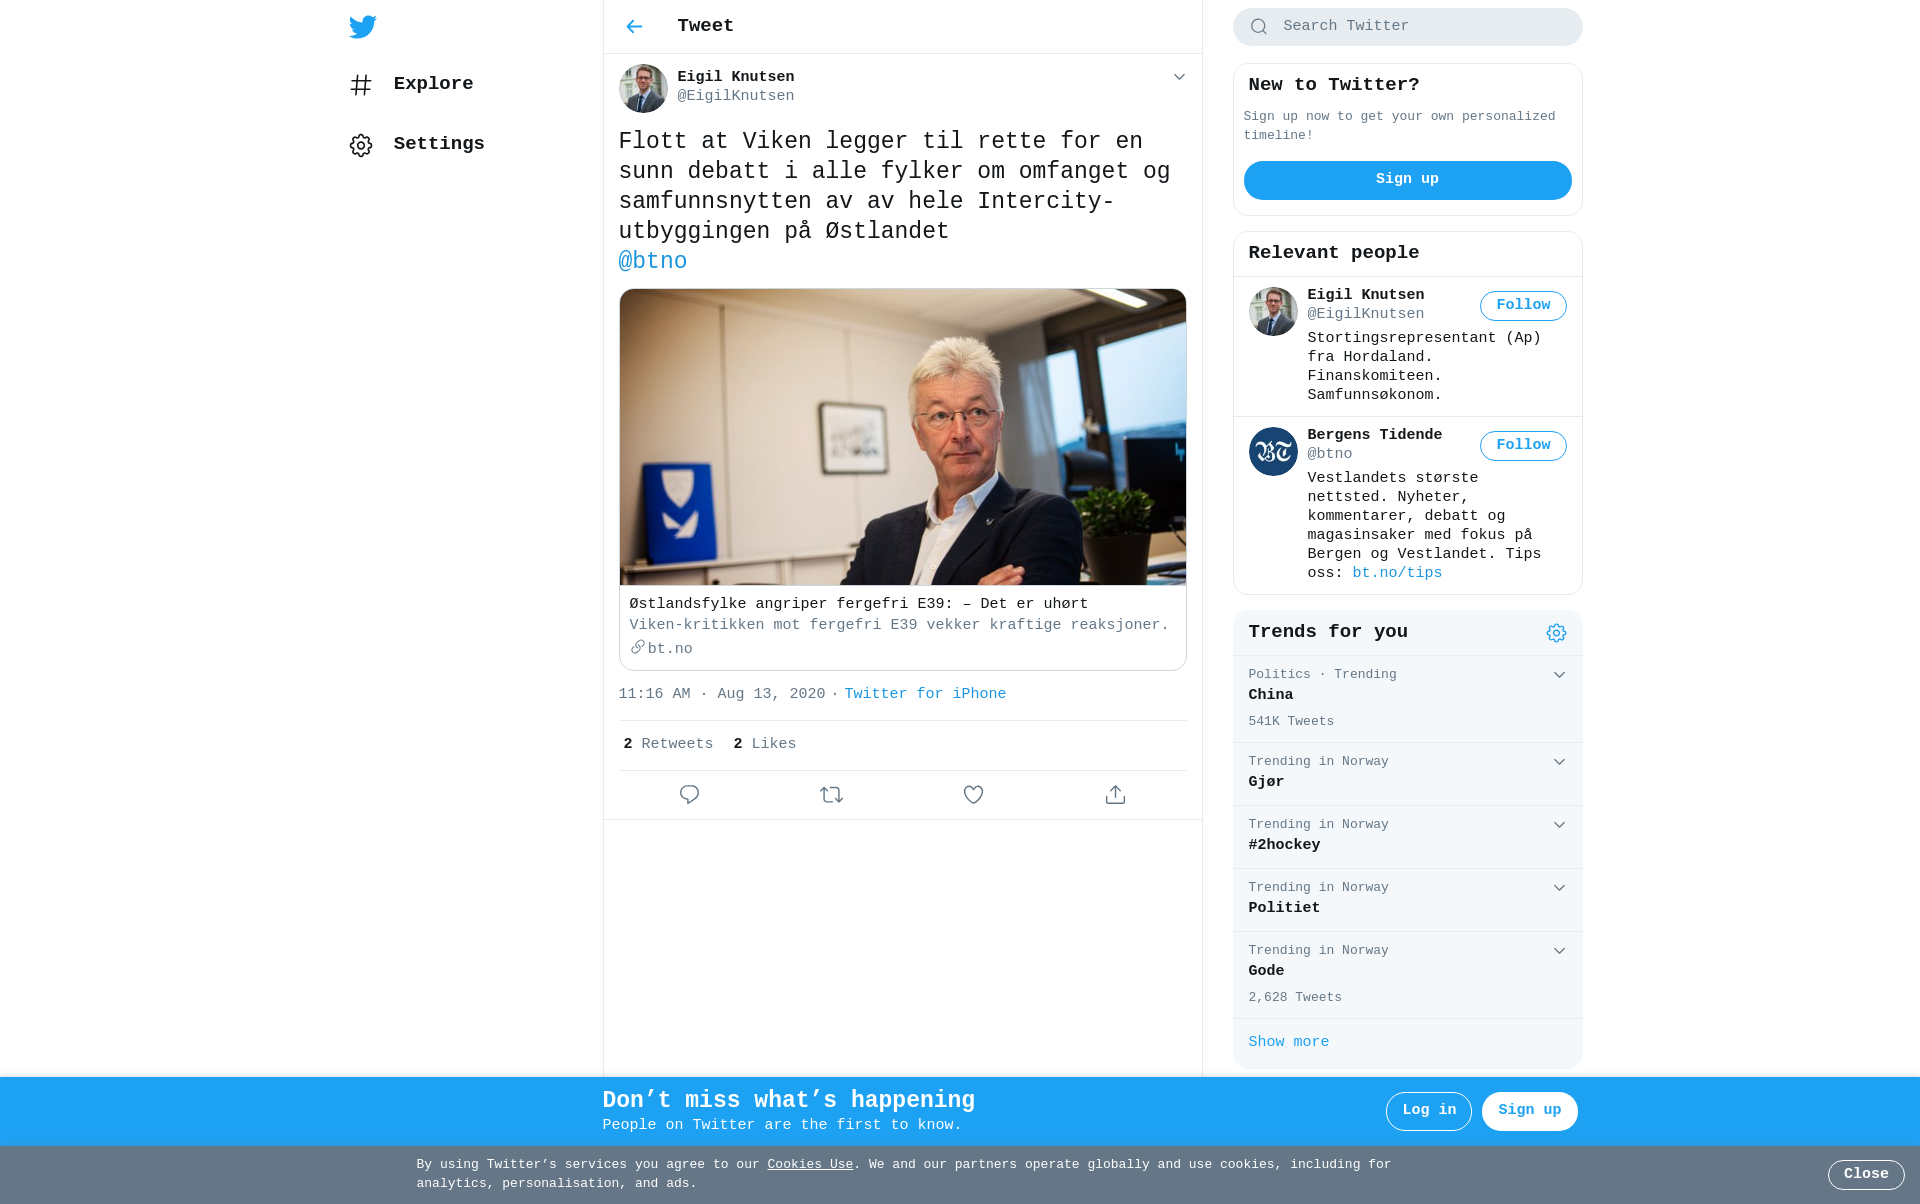The height and width of the screenshot is (1204, 1920).
Task: Open trends settings gear icon
Action: tap(1556, 633)
